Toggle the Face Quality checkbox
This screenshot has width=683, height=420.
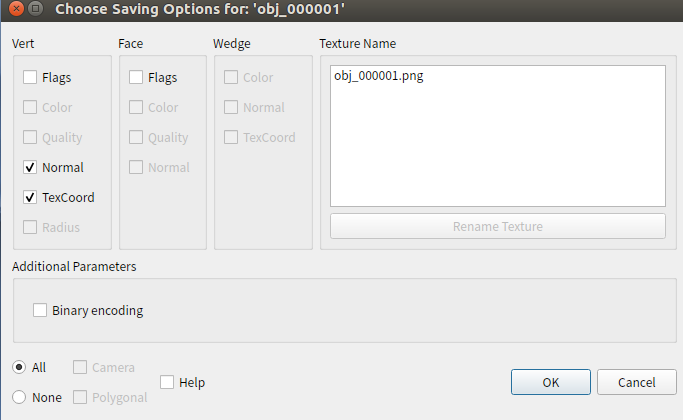[136, 137]
